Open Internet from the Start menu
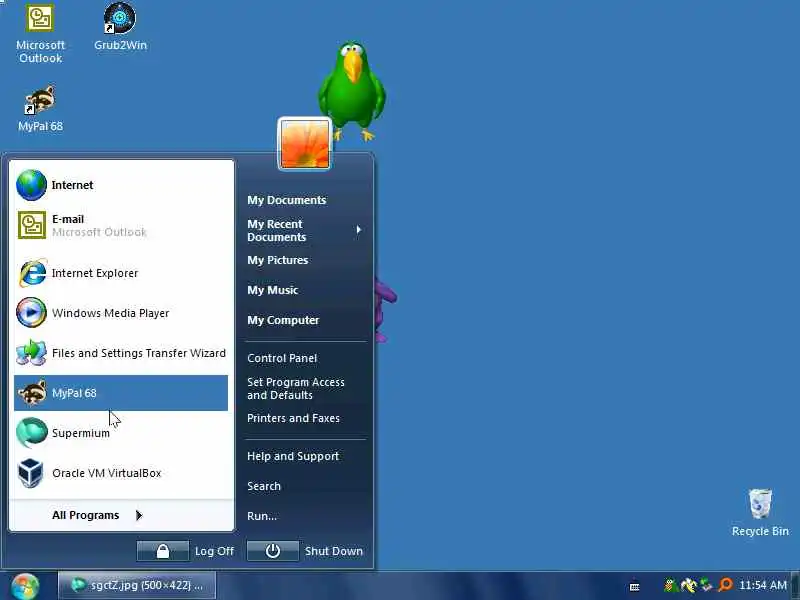The height and width of the screenshot is (600, 800). coord(120,185)
